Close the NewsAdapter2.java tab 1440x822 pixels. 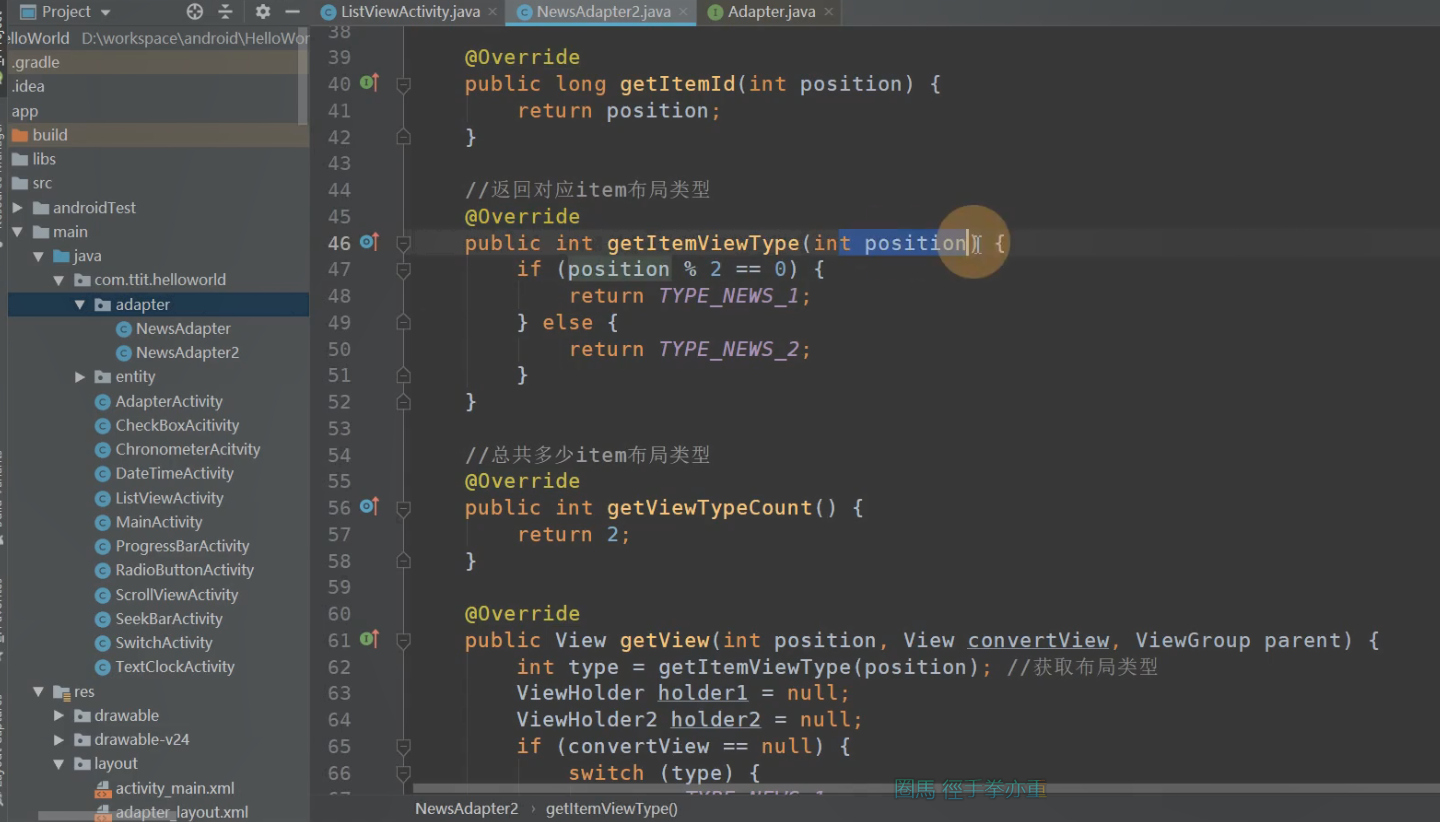(682, 13)
